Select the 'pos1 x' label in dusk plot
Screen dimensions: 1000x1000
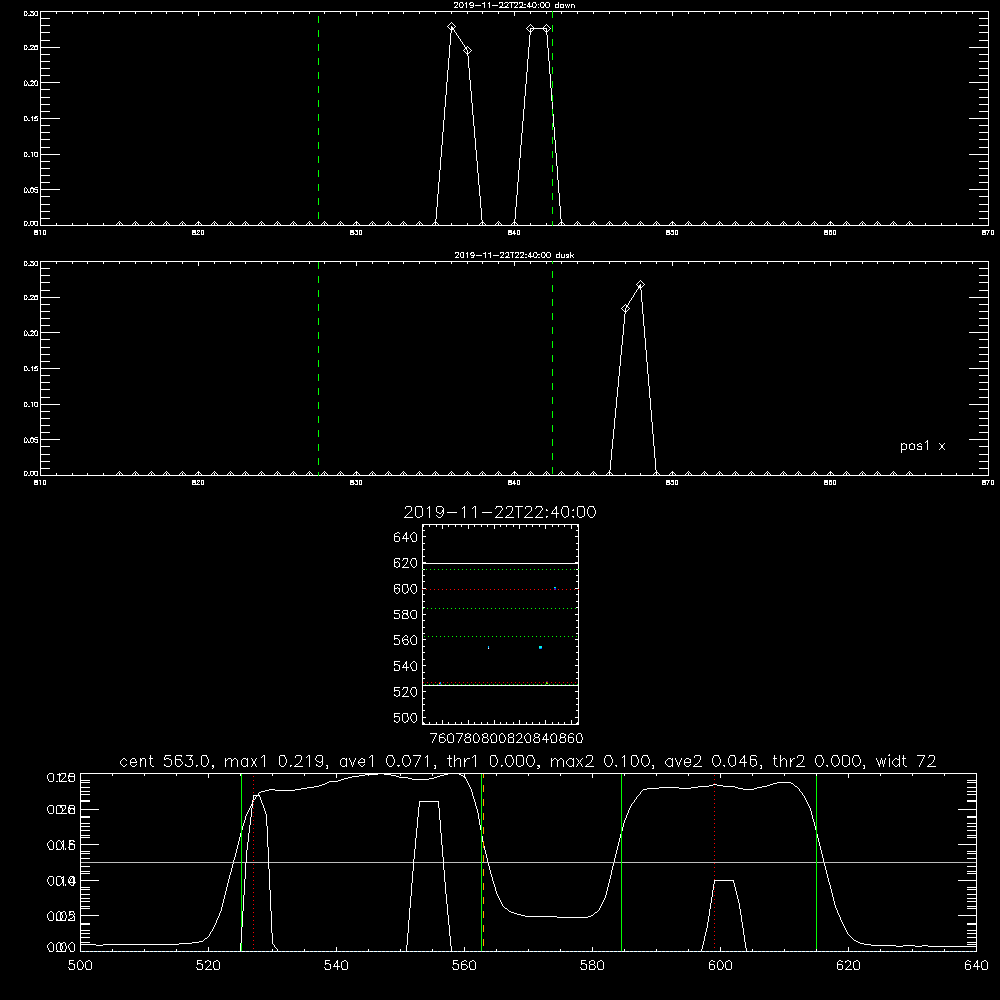(922, 446)
